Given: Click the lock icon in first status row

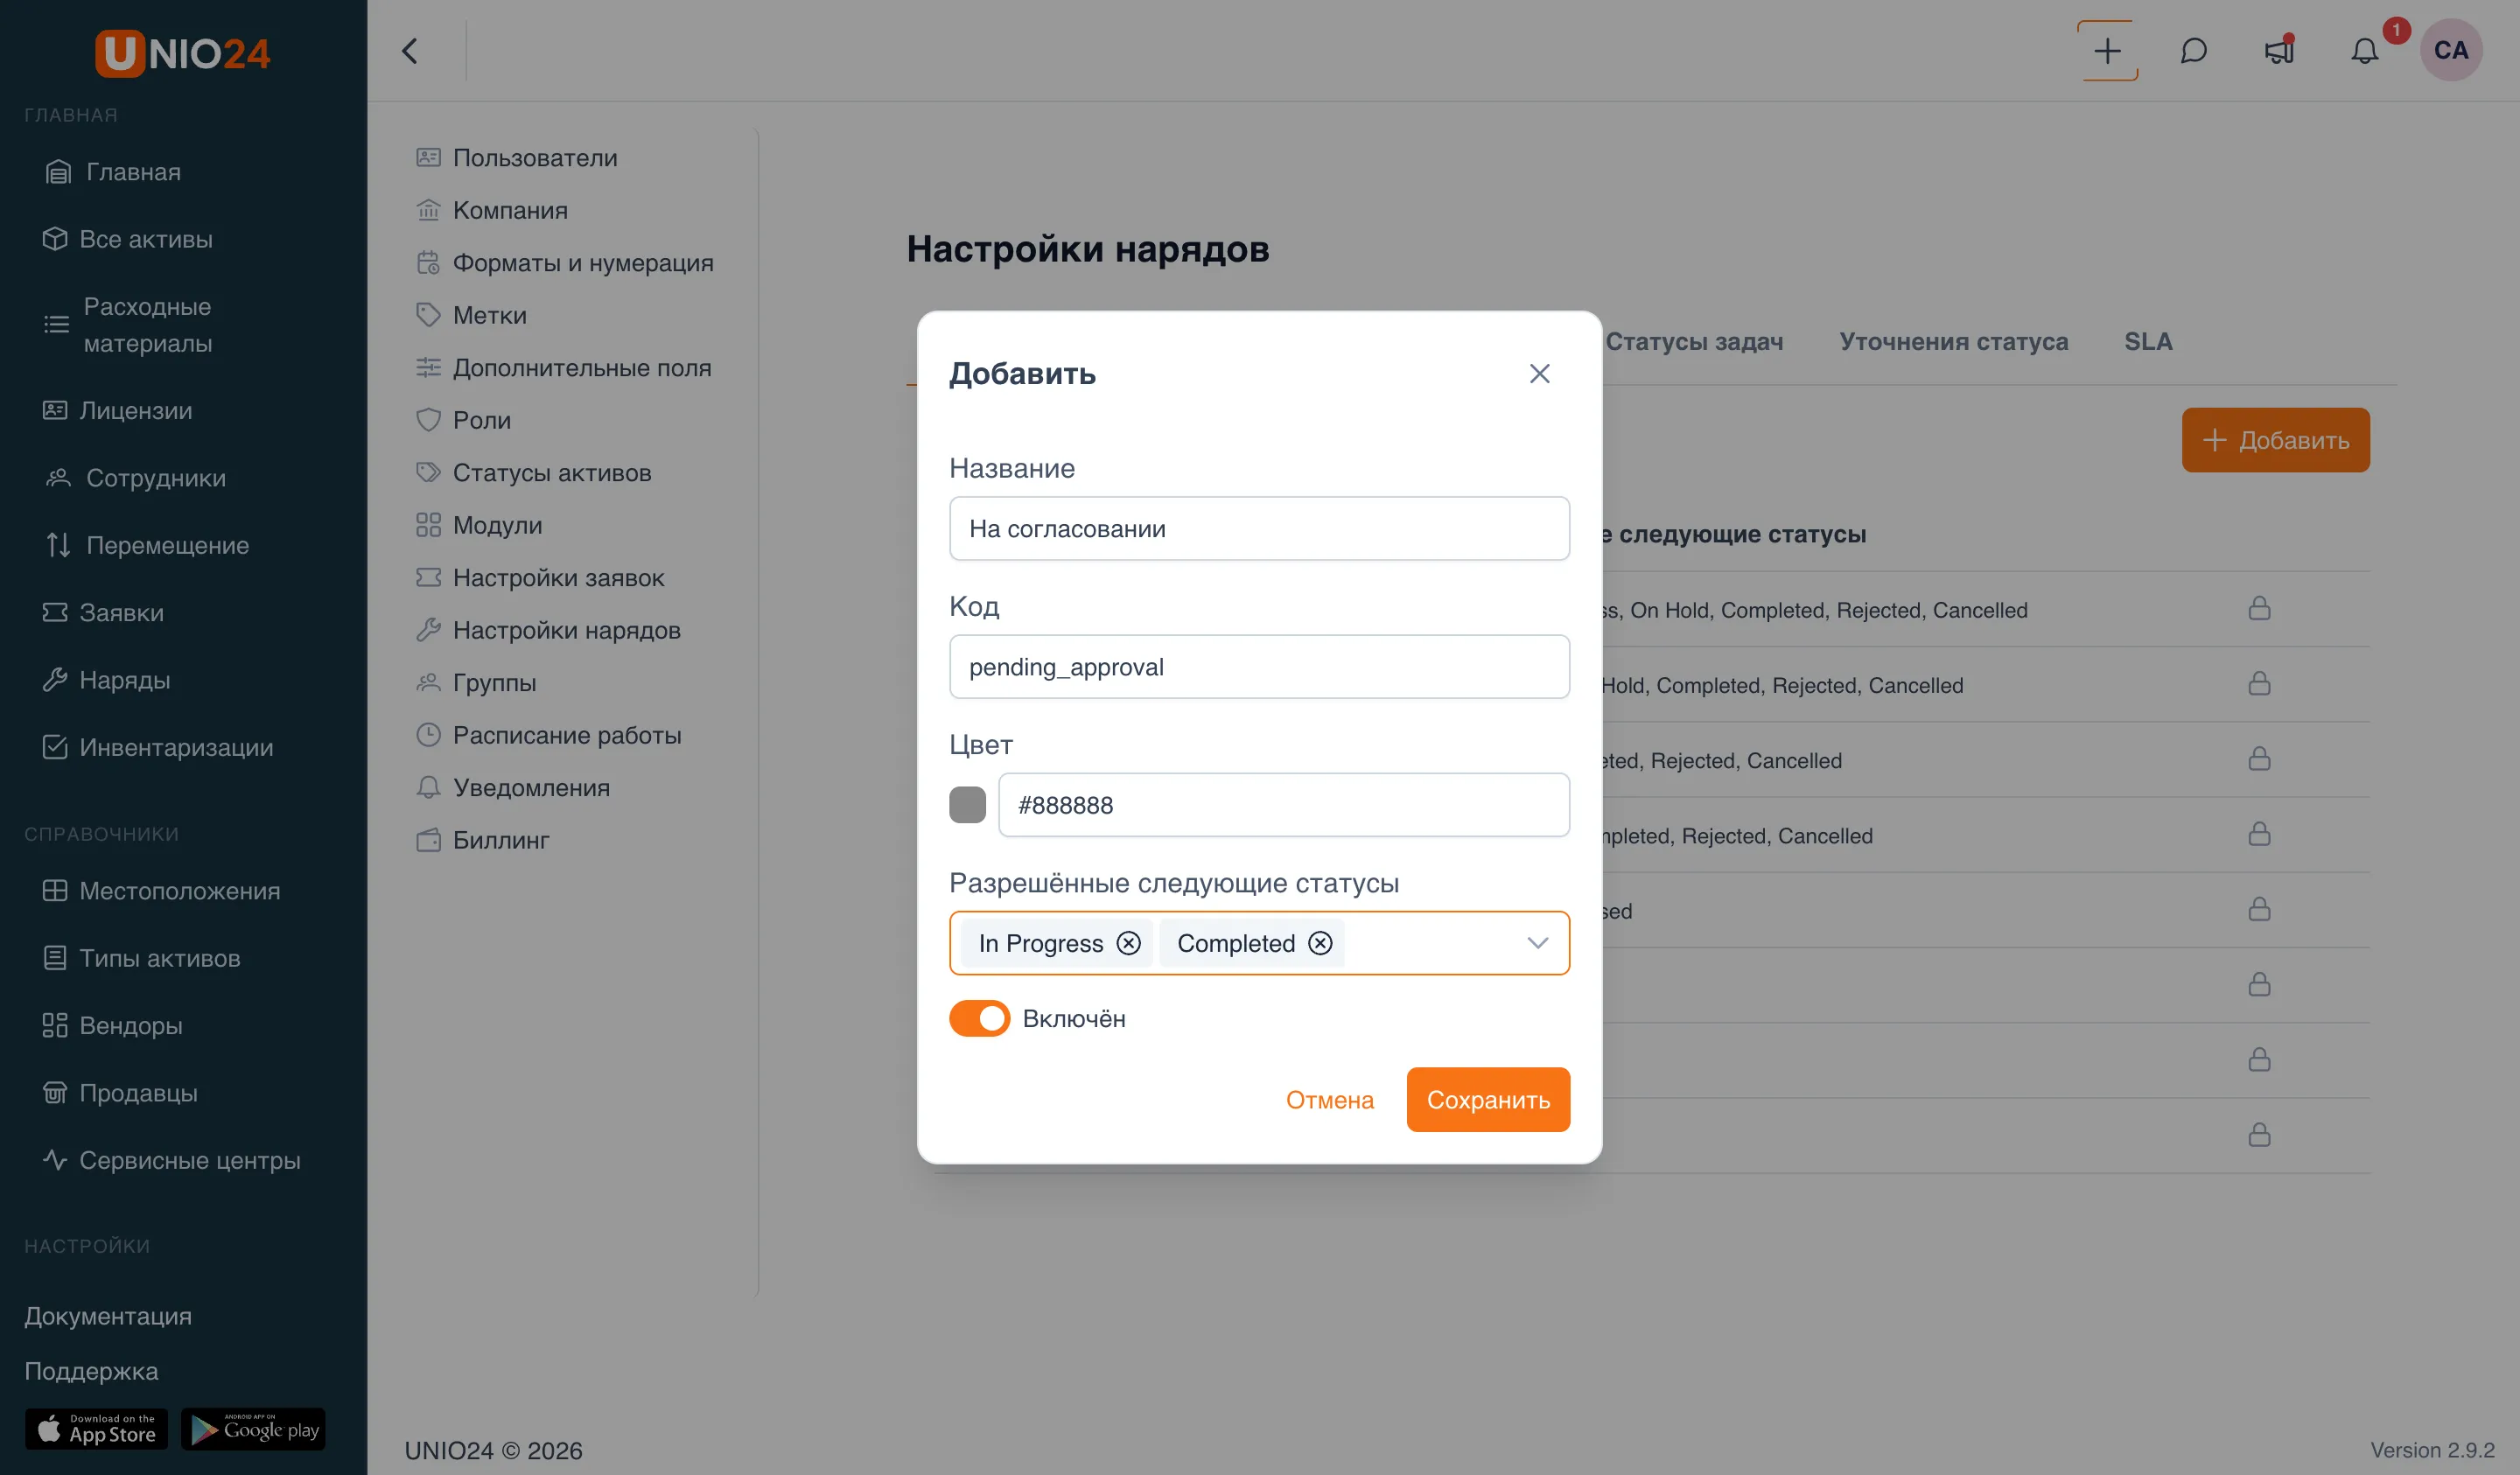Looking at the screenshot, I should pyautogui.click(x=2259, y=609).
